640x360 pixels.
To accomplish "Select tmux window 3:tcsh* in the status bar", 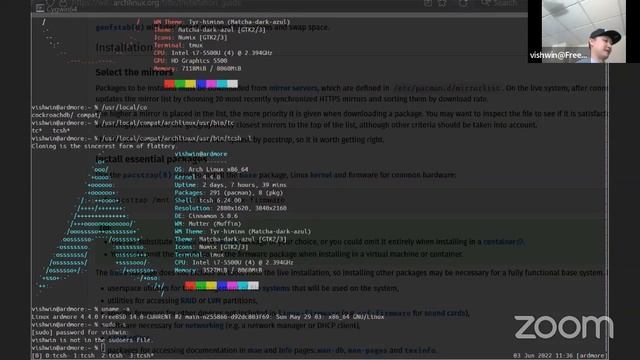I will tap(141, 356).
